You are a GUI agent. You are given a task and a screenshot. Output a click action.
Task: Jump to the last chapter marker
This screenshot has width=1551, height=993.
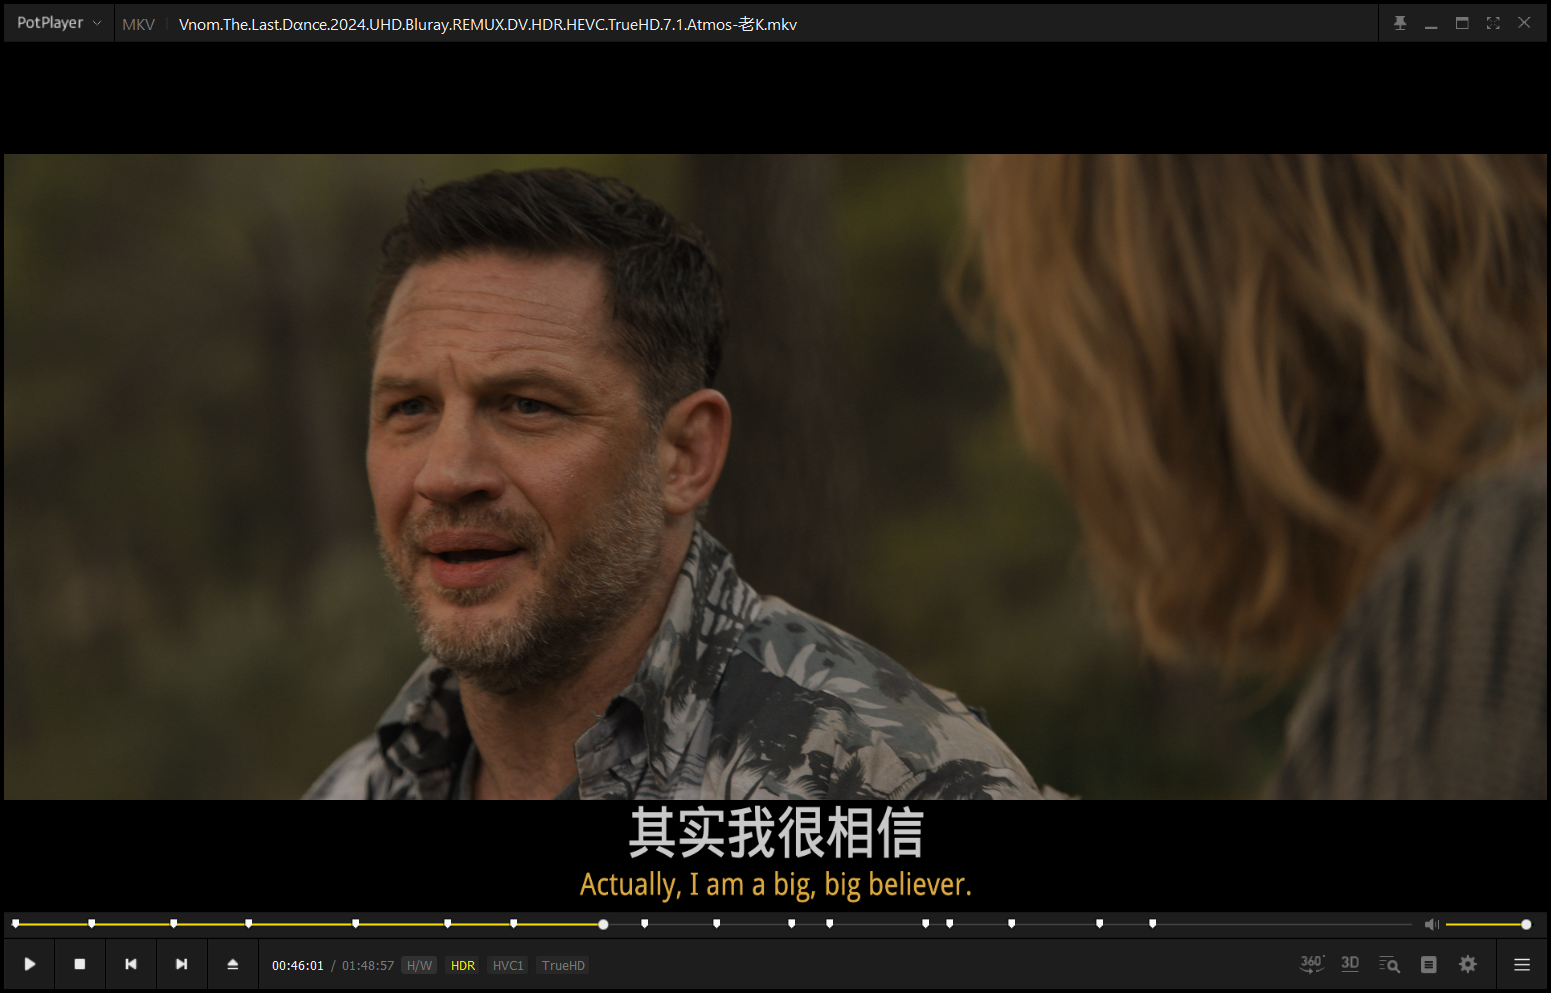(x=1152, y=923)
